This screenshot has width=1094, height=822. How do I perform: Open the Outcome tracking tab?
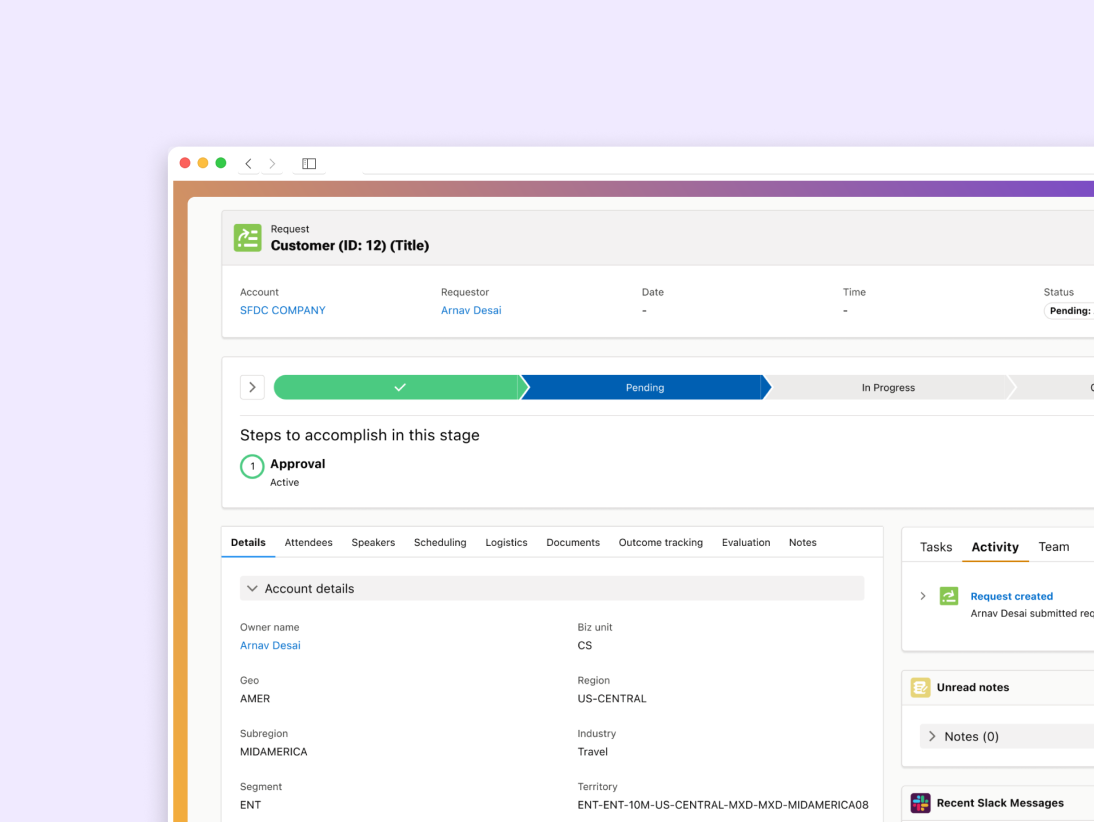pyautogui.click(x=661, y=542)
